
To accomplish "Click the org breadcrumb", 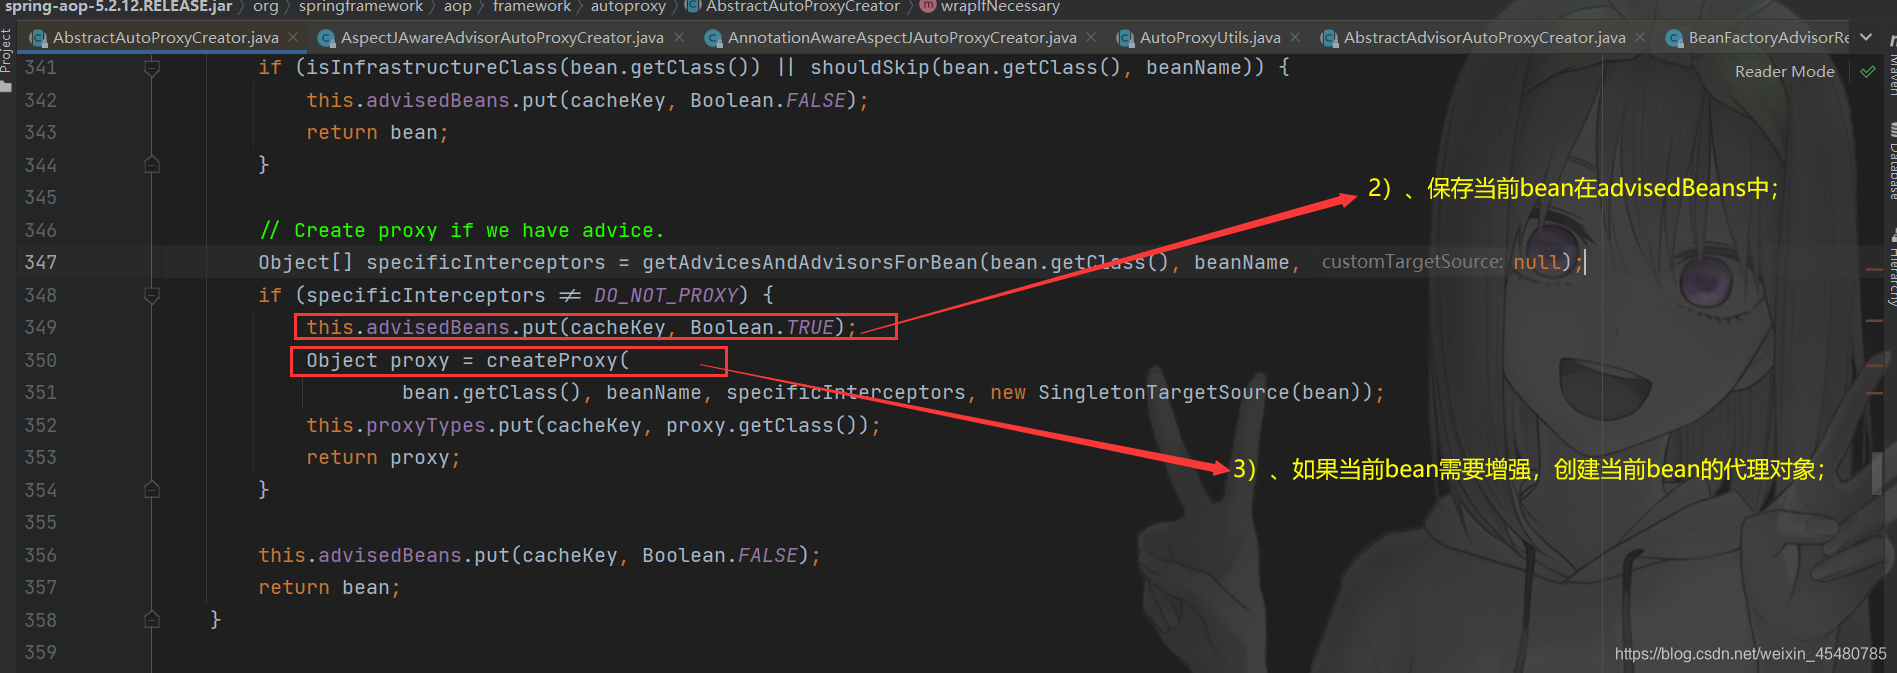I will [265, 7].
